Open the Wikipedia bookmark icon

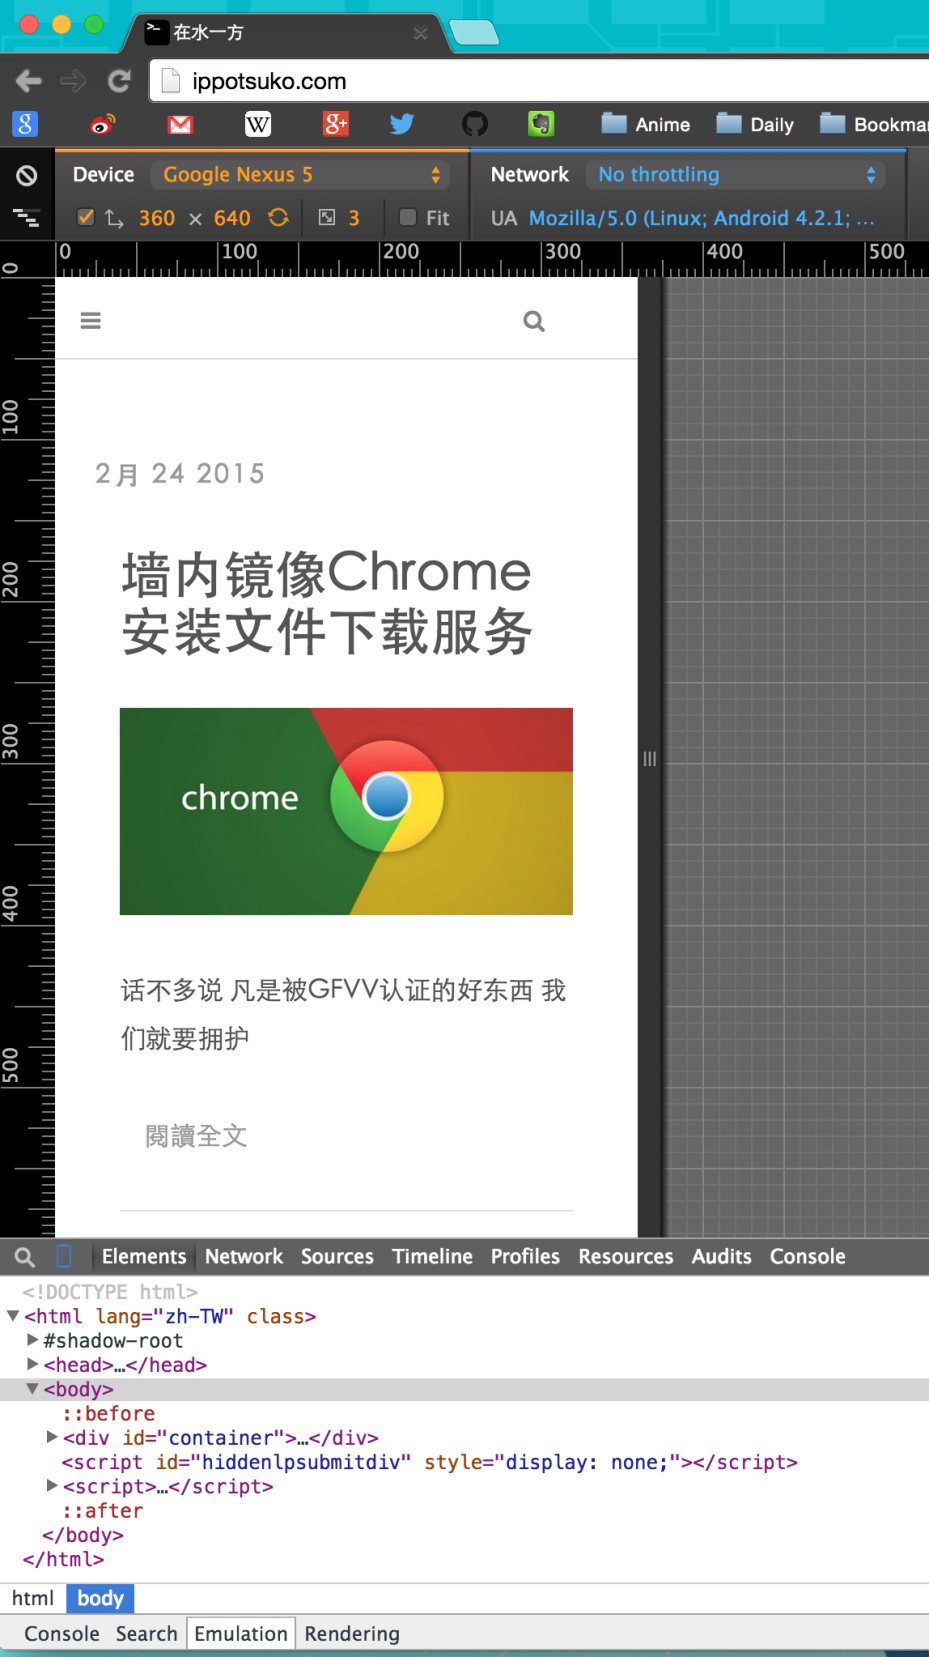coord(257,124)
